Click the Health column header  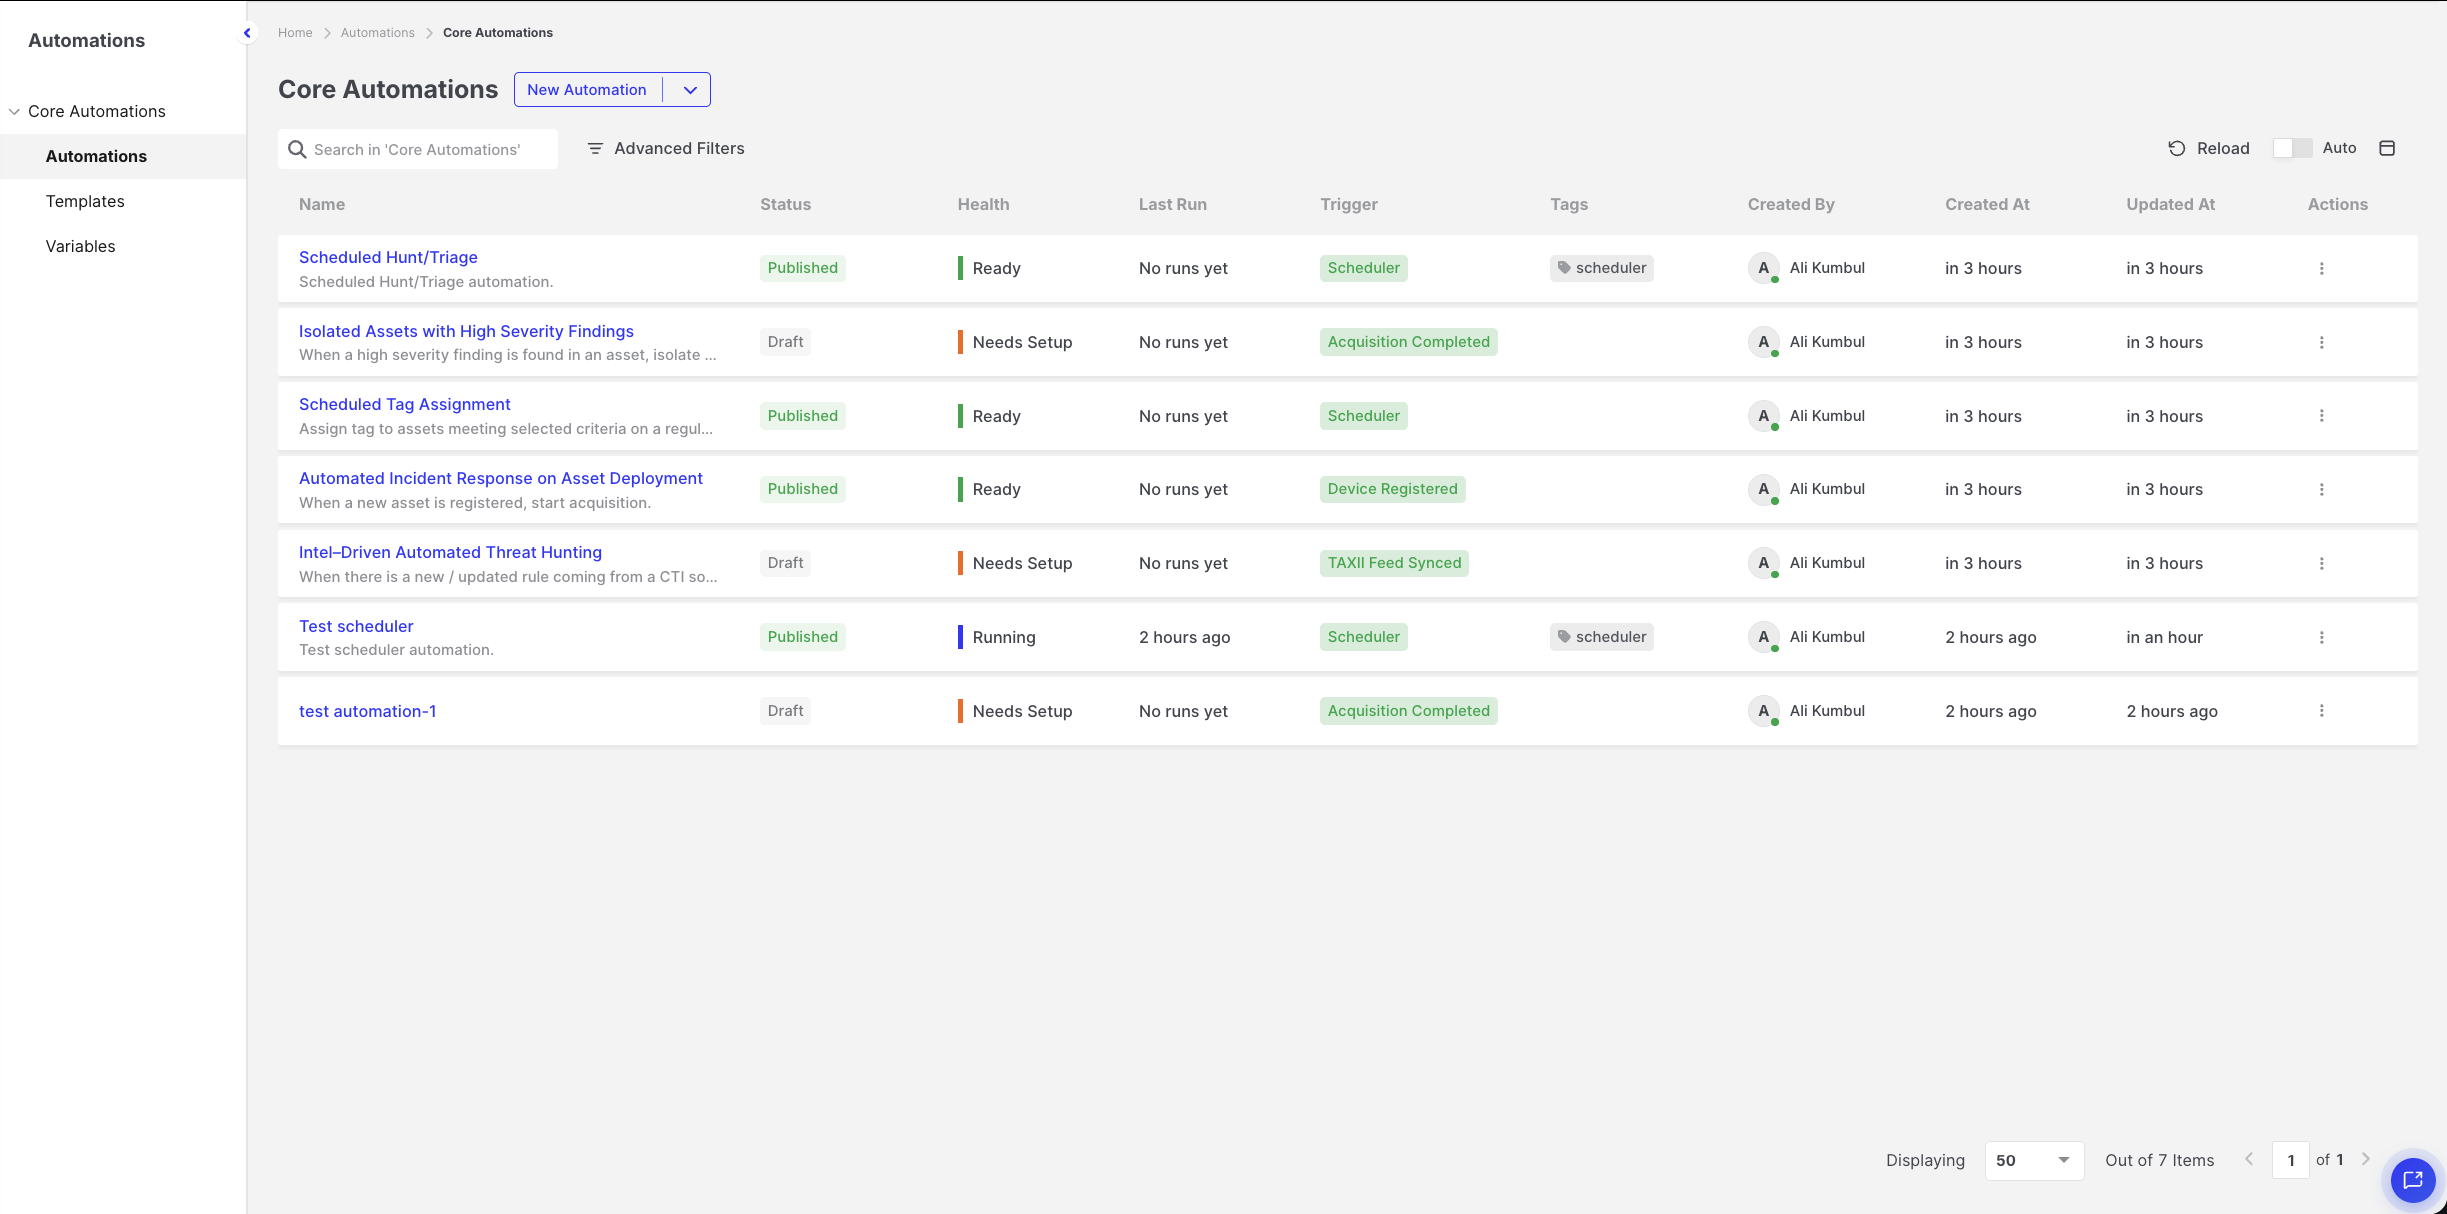point(983,204)
